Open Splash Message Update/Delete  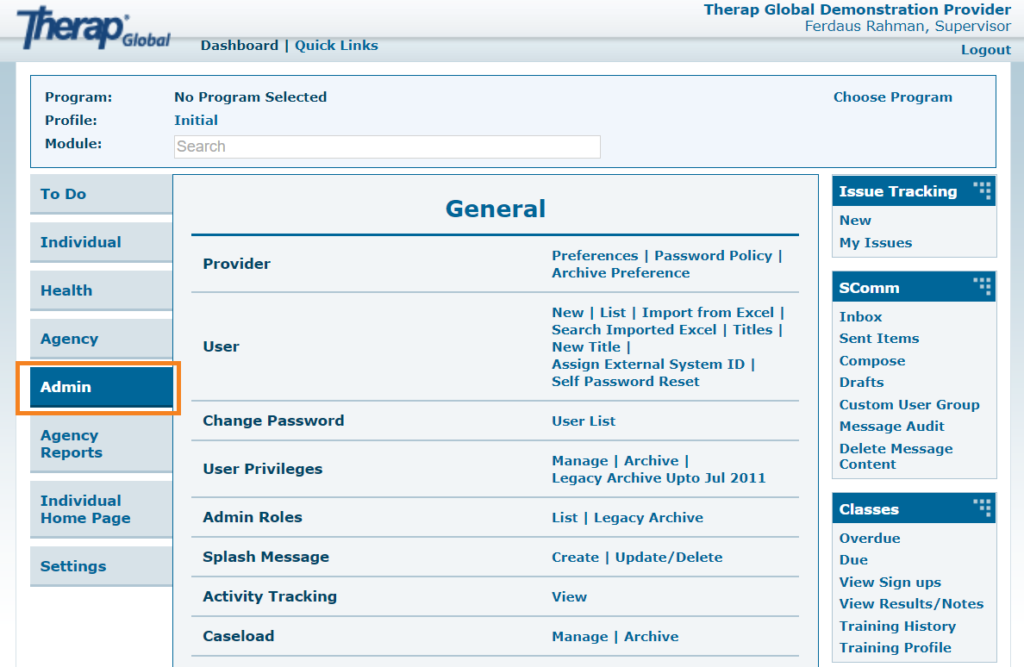tap(669, 558)
